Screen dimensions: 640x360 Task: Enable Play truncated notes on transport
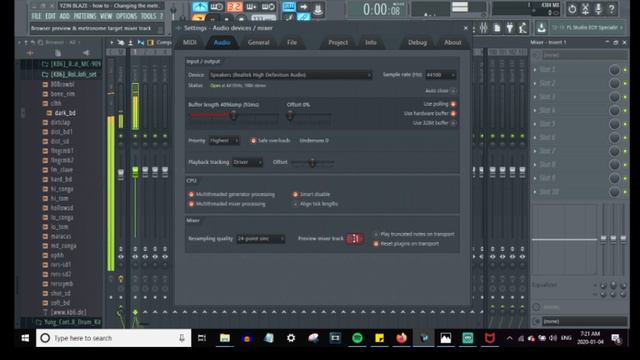pyautogui.click(x=376, y=234)
